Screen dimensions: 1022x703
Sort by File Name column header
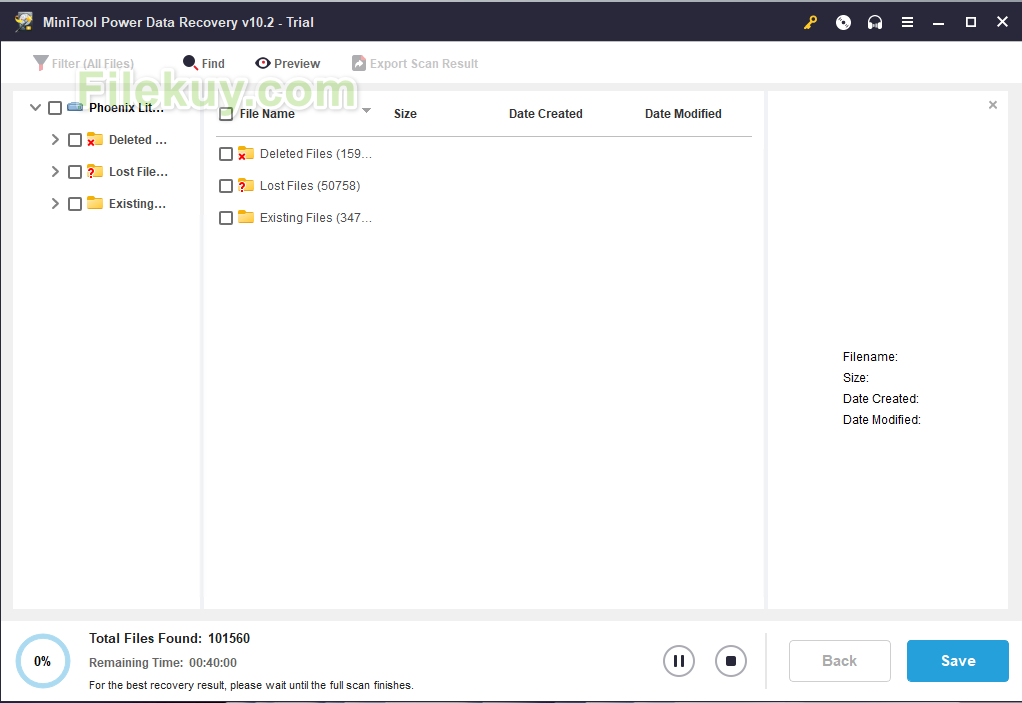click(267, 113)
